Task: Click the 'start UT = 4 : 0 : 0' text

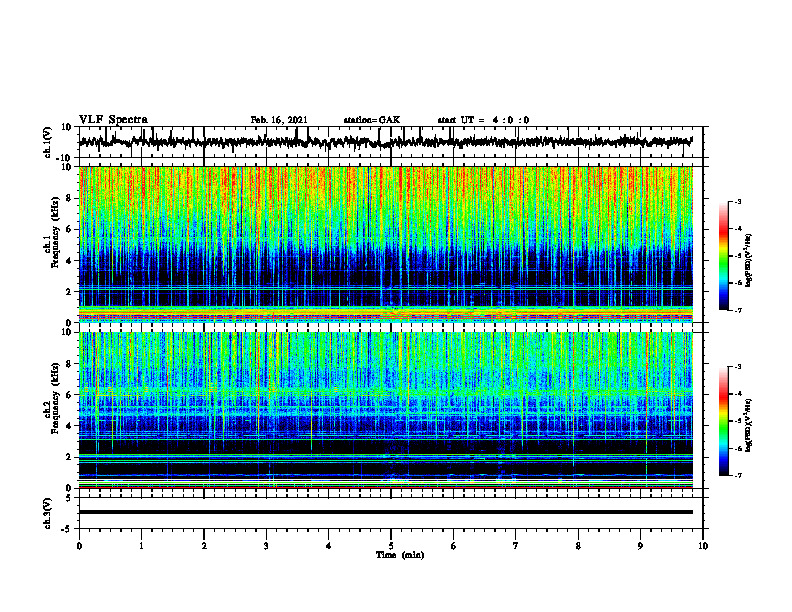Action: 483,120
